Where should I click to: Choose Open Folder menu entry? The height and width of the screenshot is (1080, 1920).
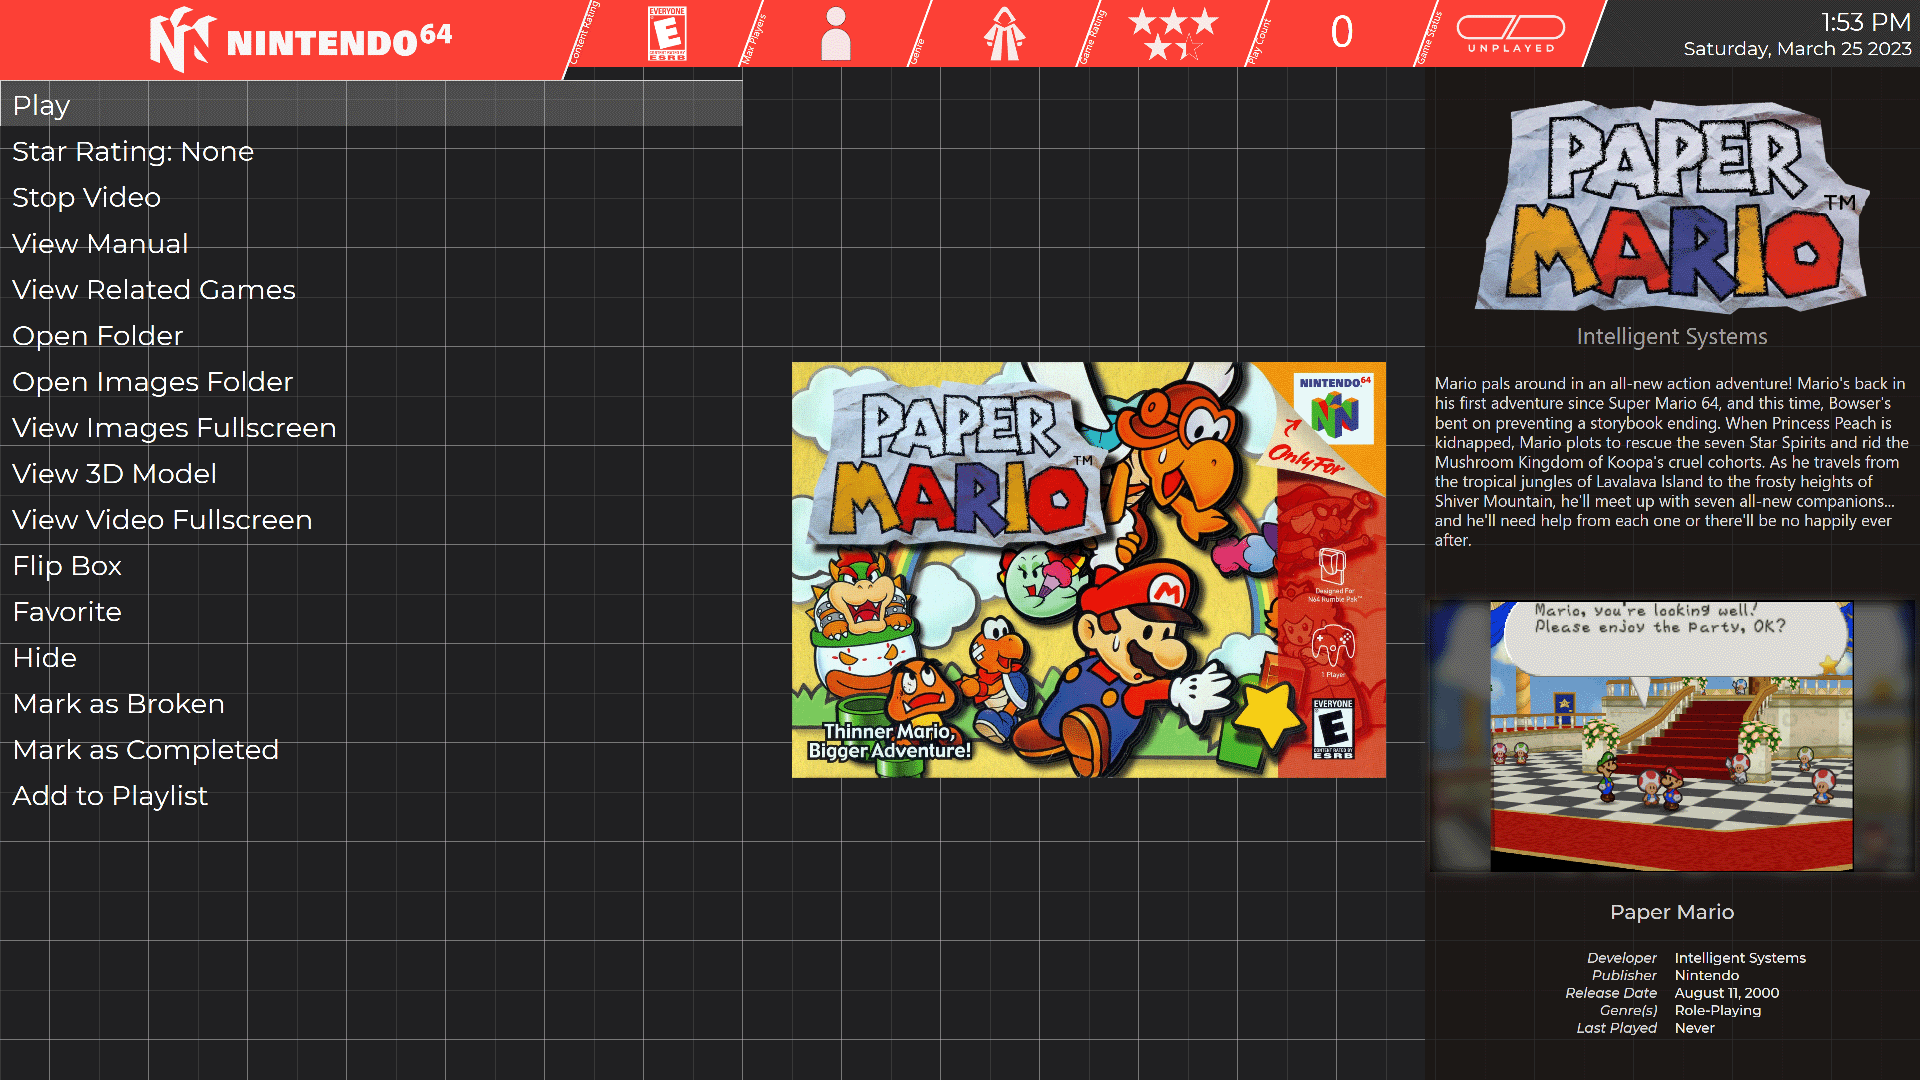click(x=371, y=335)
